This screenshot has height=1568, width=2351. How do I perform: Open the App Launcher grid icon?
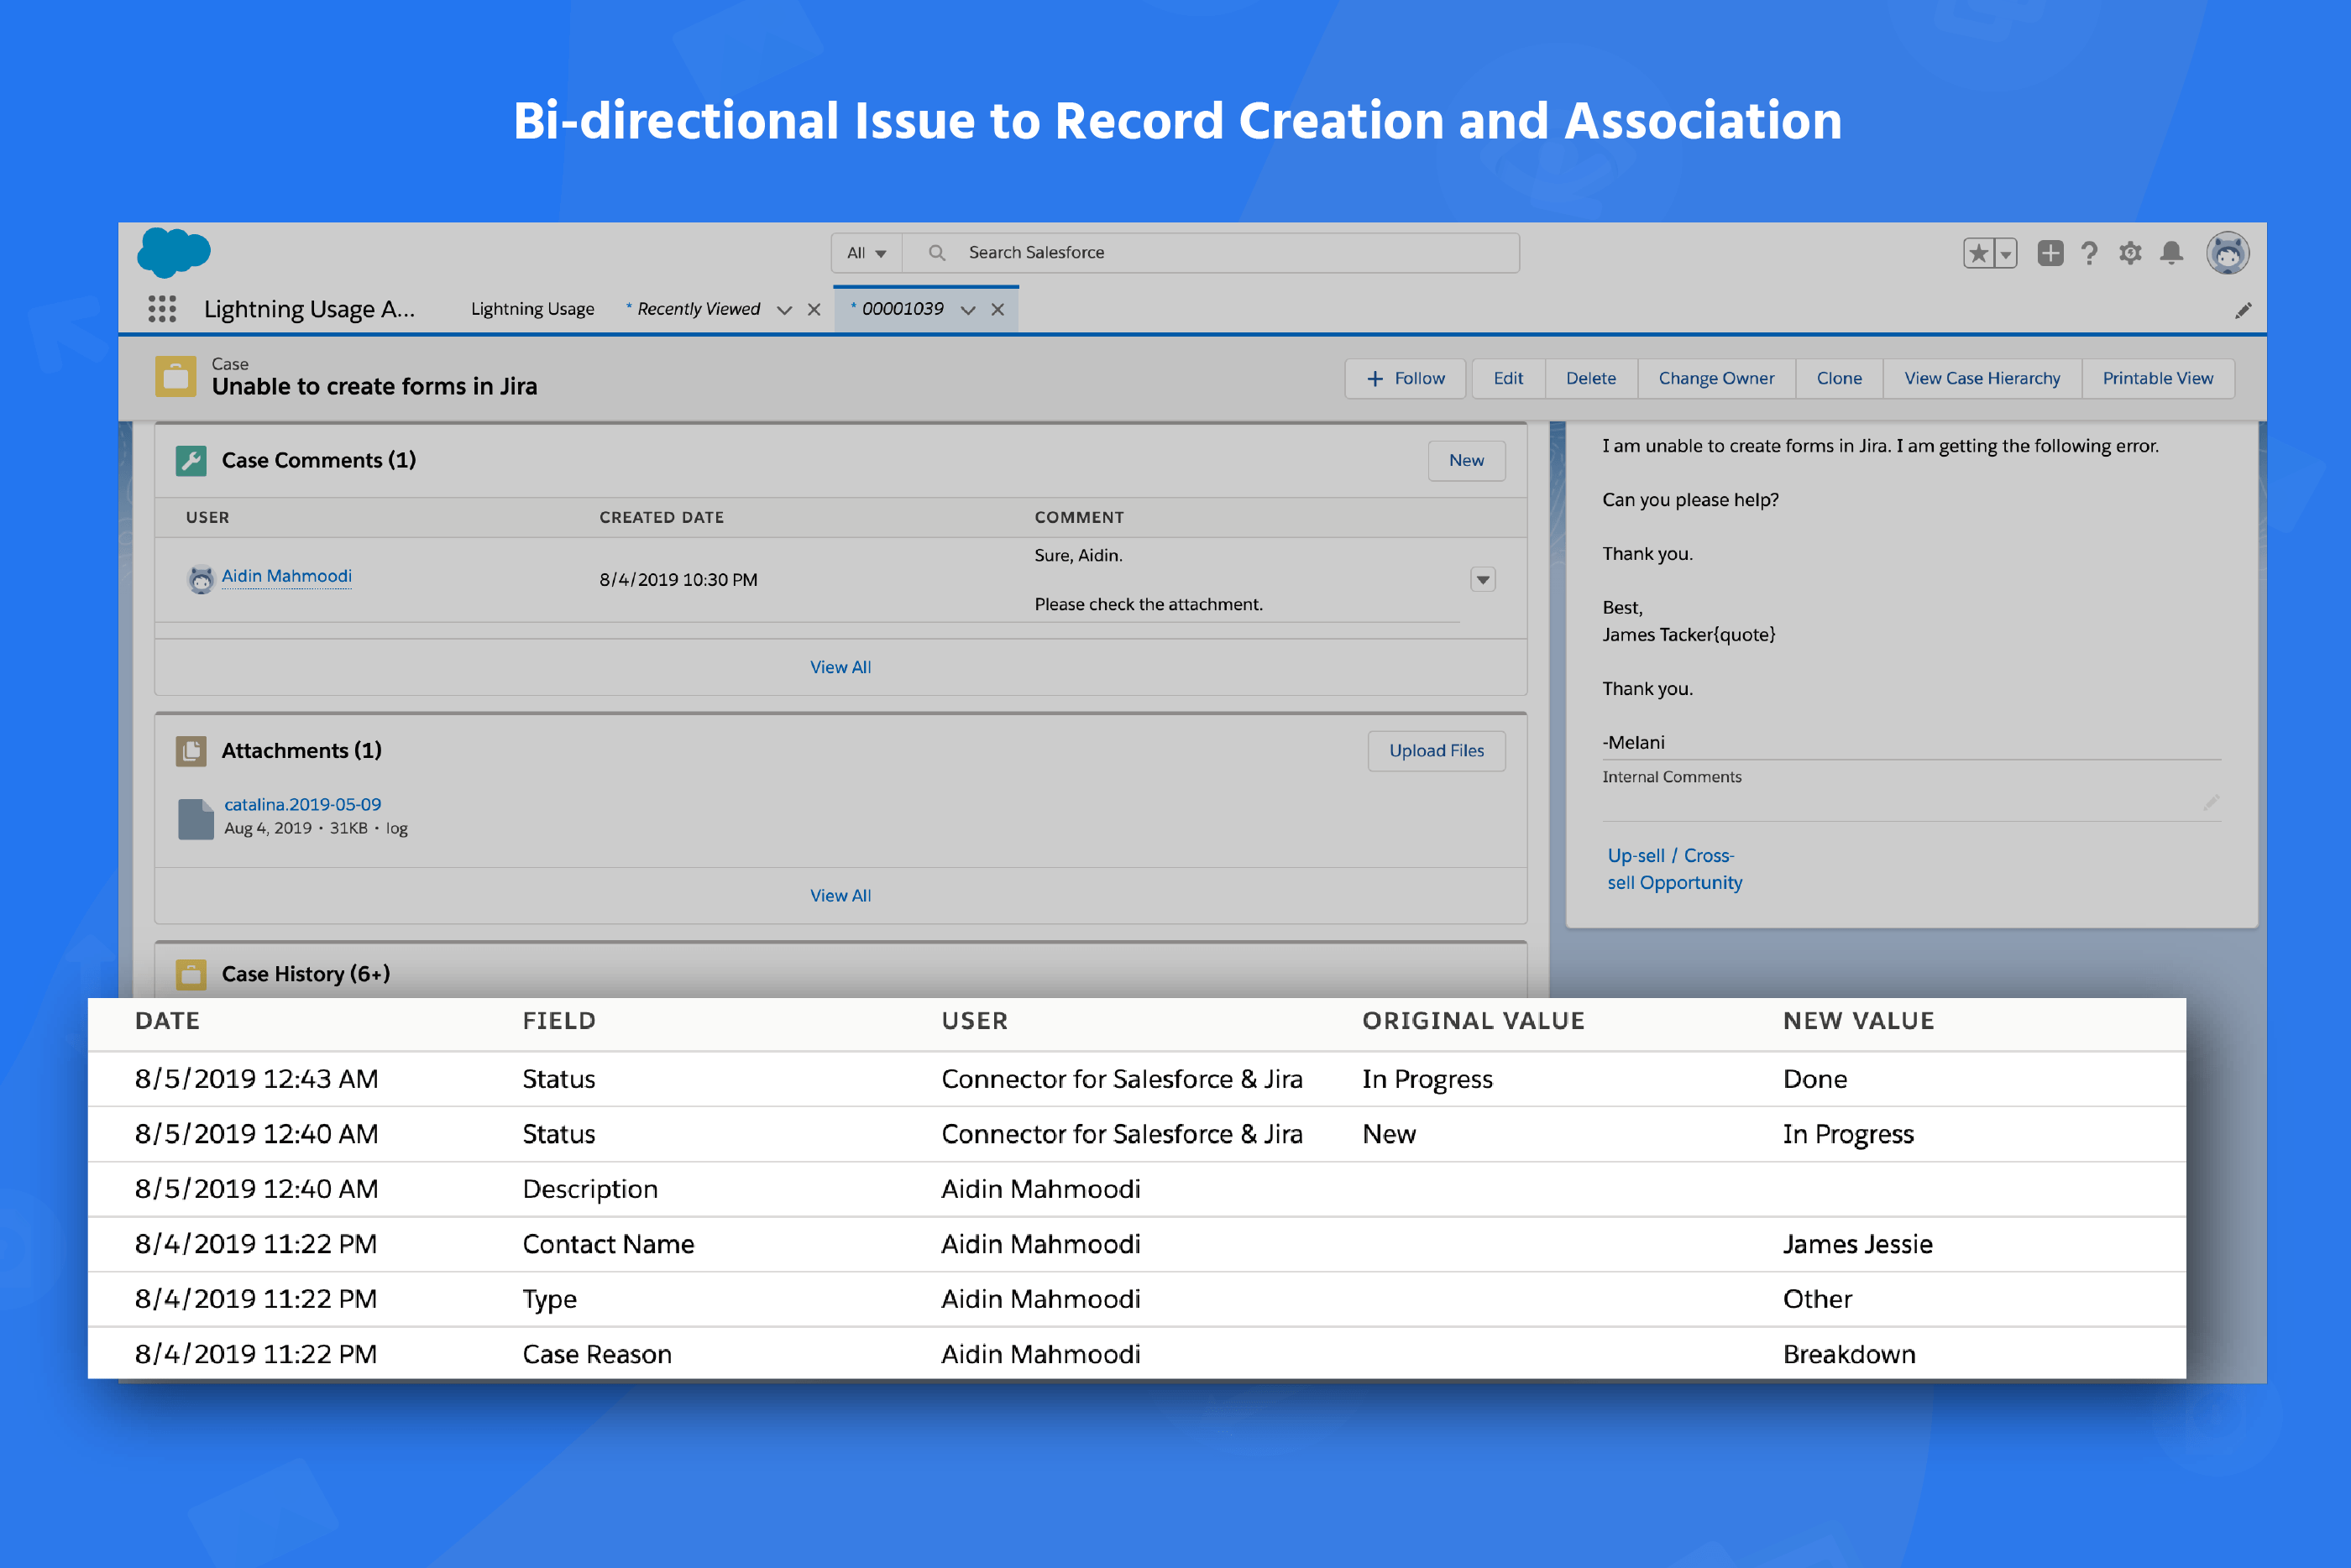(162, 309)
